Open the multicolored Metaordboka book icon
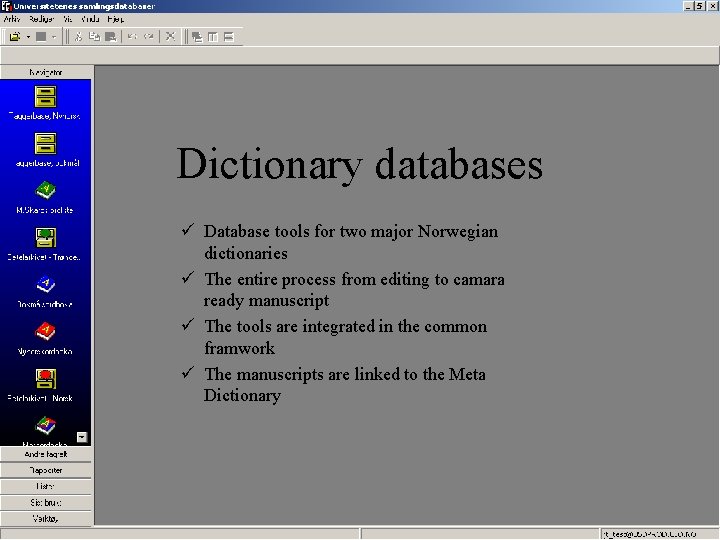The height and width of the screenshot is (540, 720). (45, 425)
